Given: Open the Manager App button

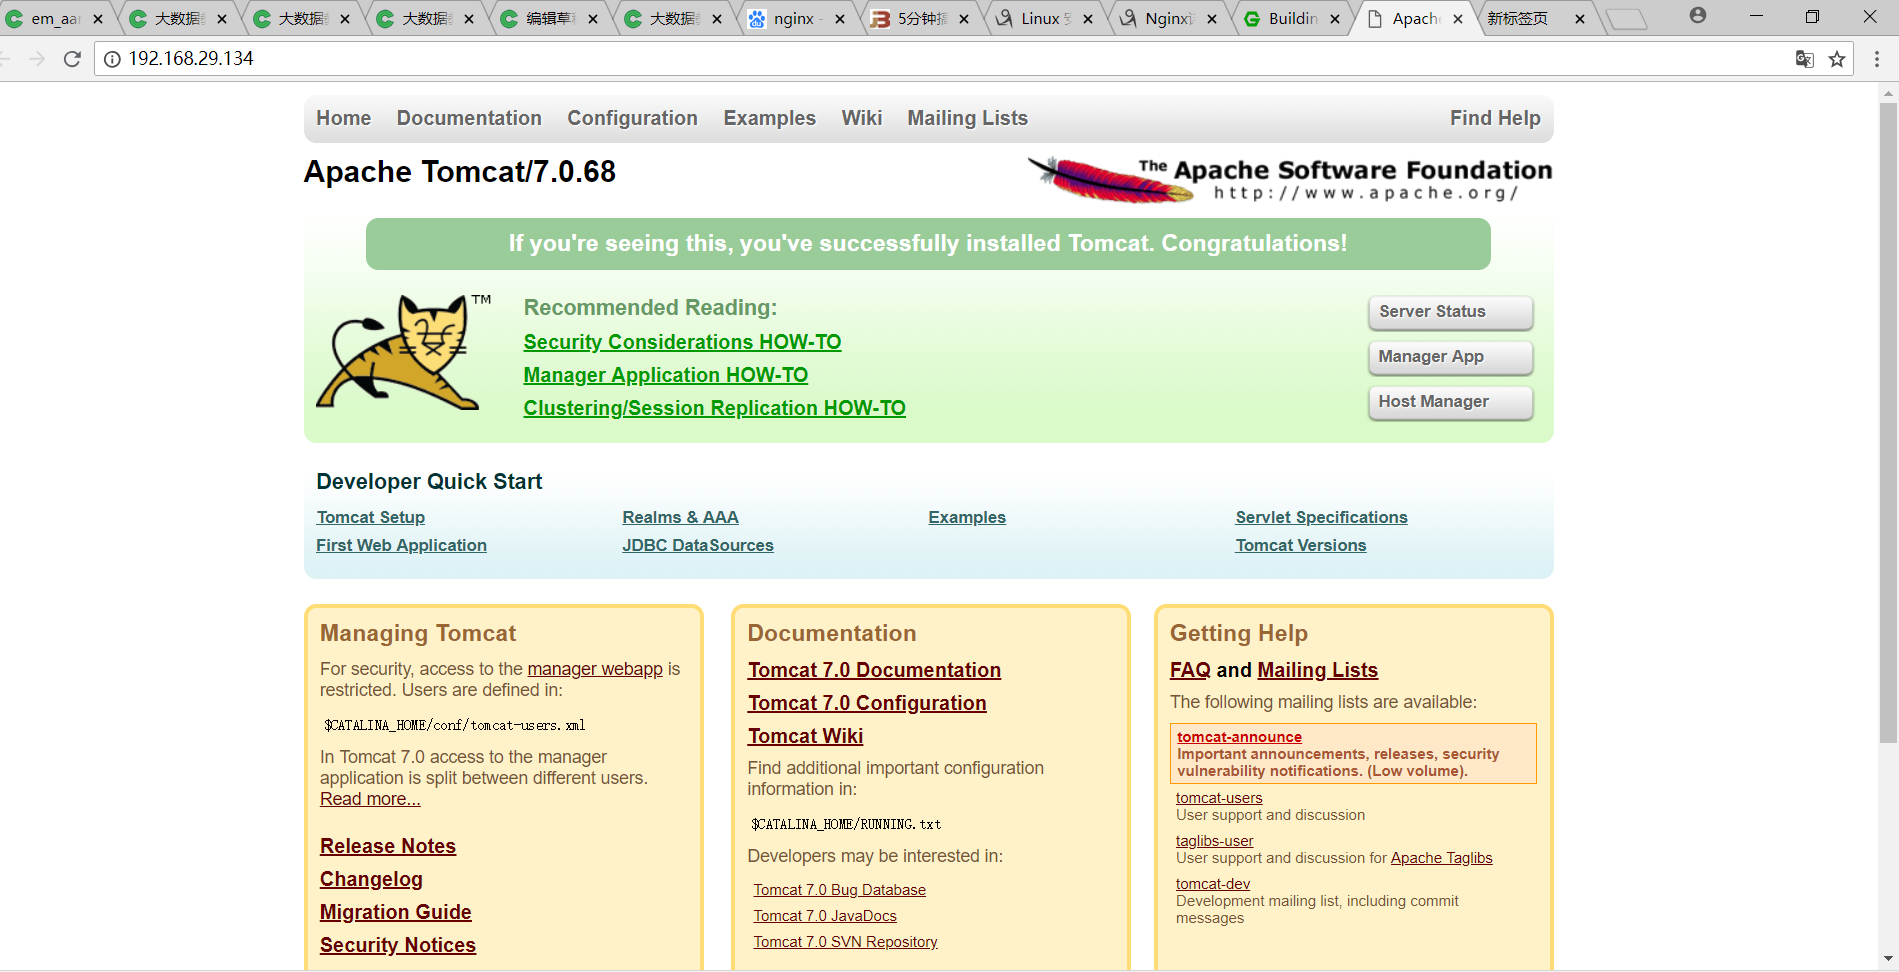Looking at the screenshot, I should tap(1450, 357).
